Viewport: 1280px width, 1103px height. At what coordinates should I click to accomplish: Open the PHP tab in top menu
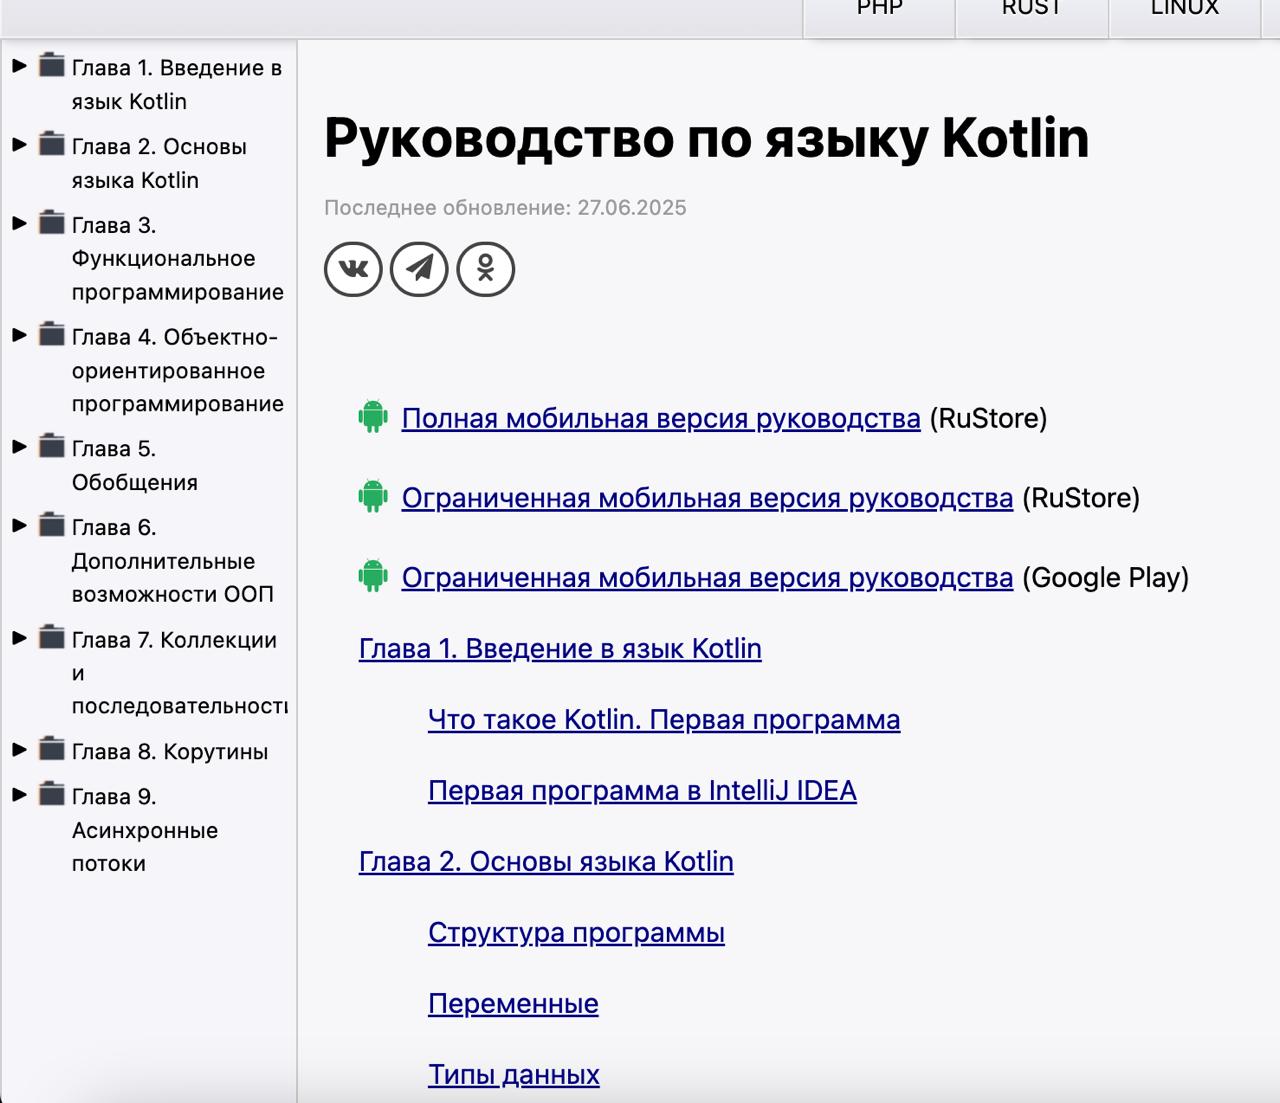(x=879, y=10)
